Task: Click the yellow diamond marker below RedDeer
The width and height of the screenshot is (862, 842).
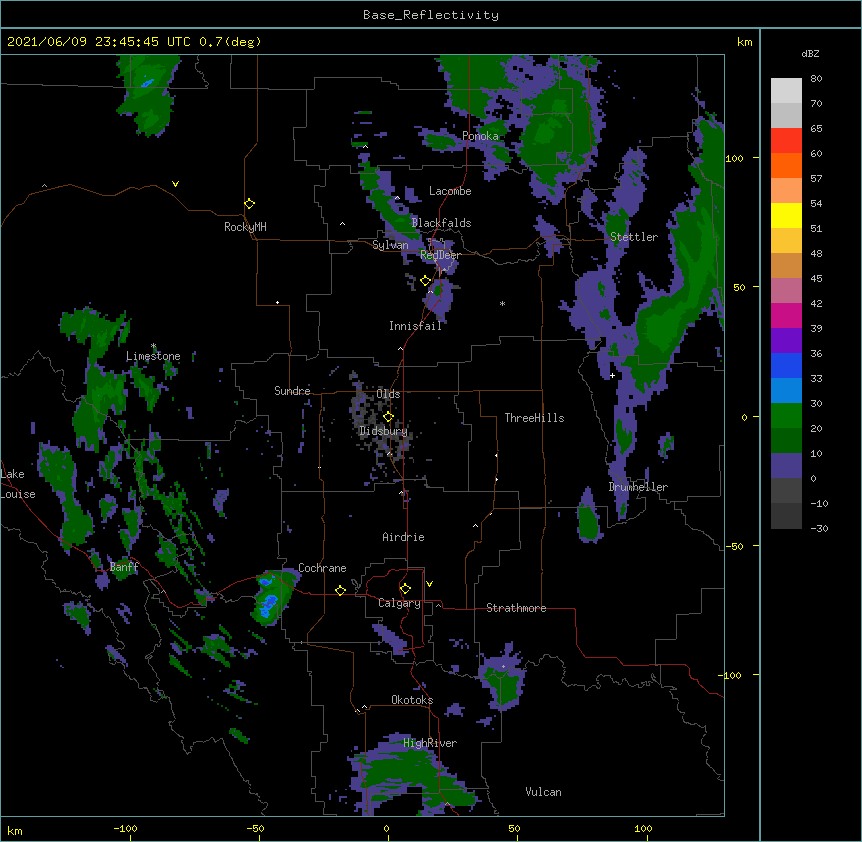Action: (426, 281)
